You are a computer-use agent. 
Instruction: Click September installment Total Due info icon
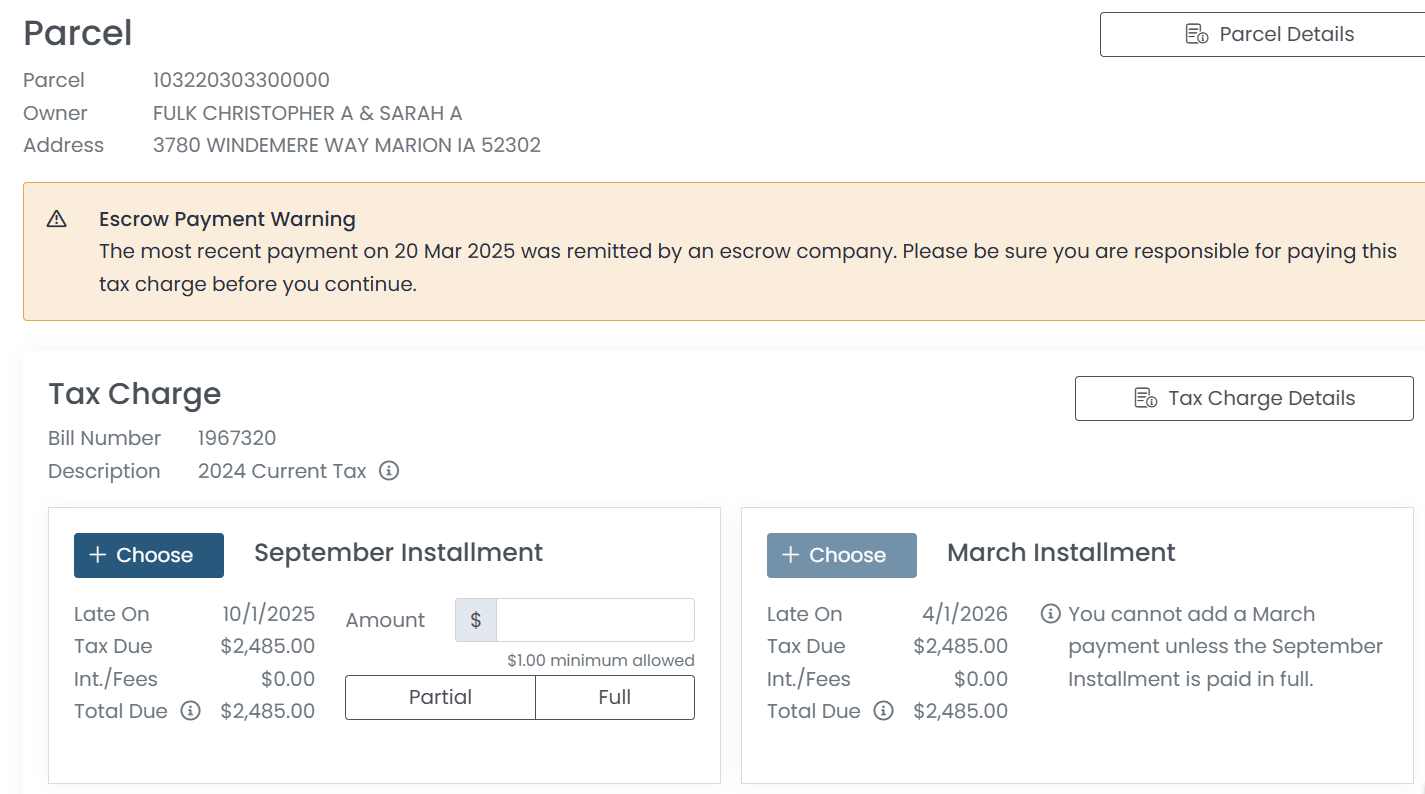point(190,711)
